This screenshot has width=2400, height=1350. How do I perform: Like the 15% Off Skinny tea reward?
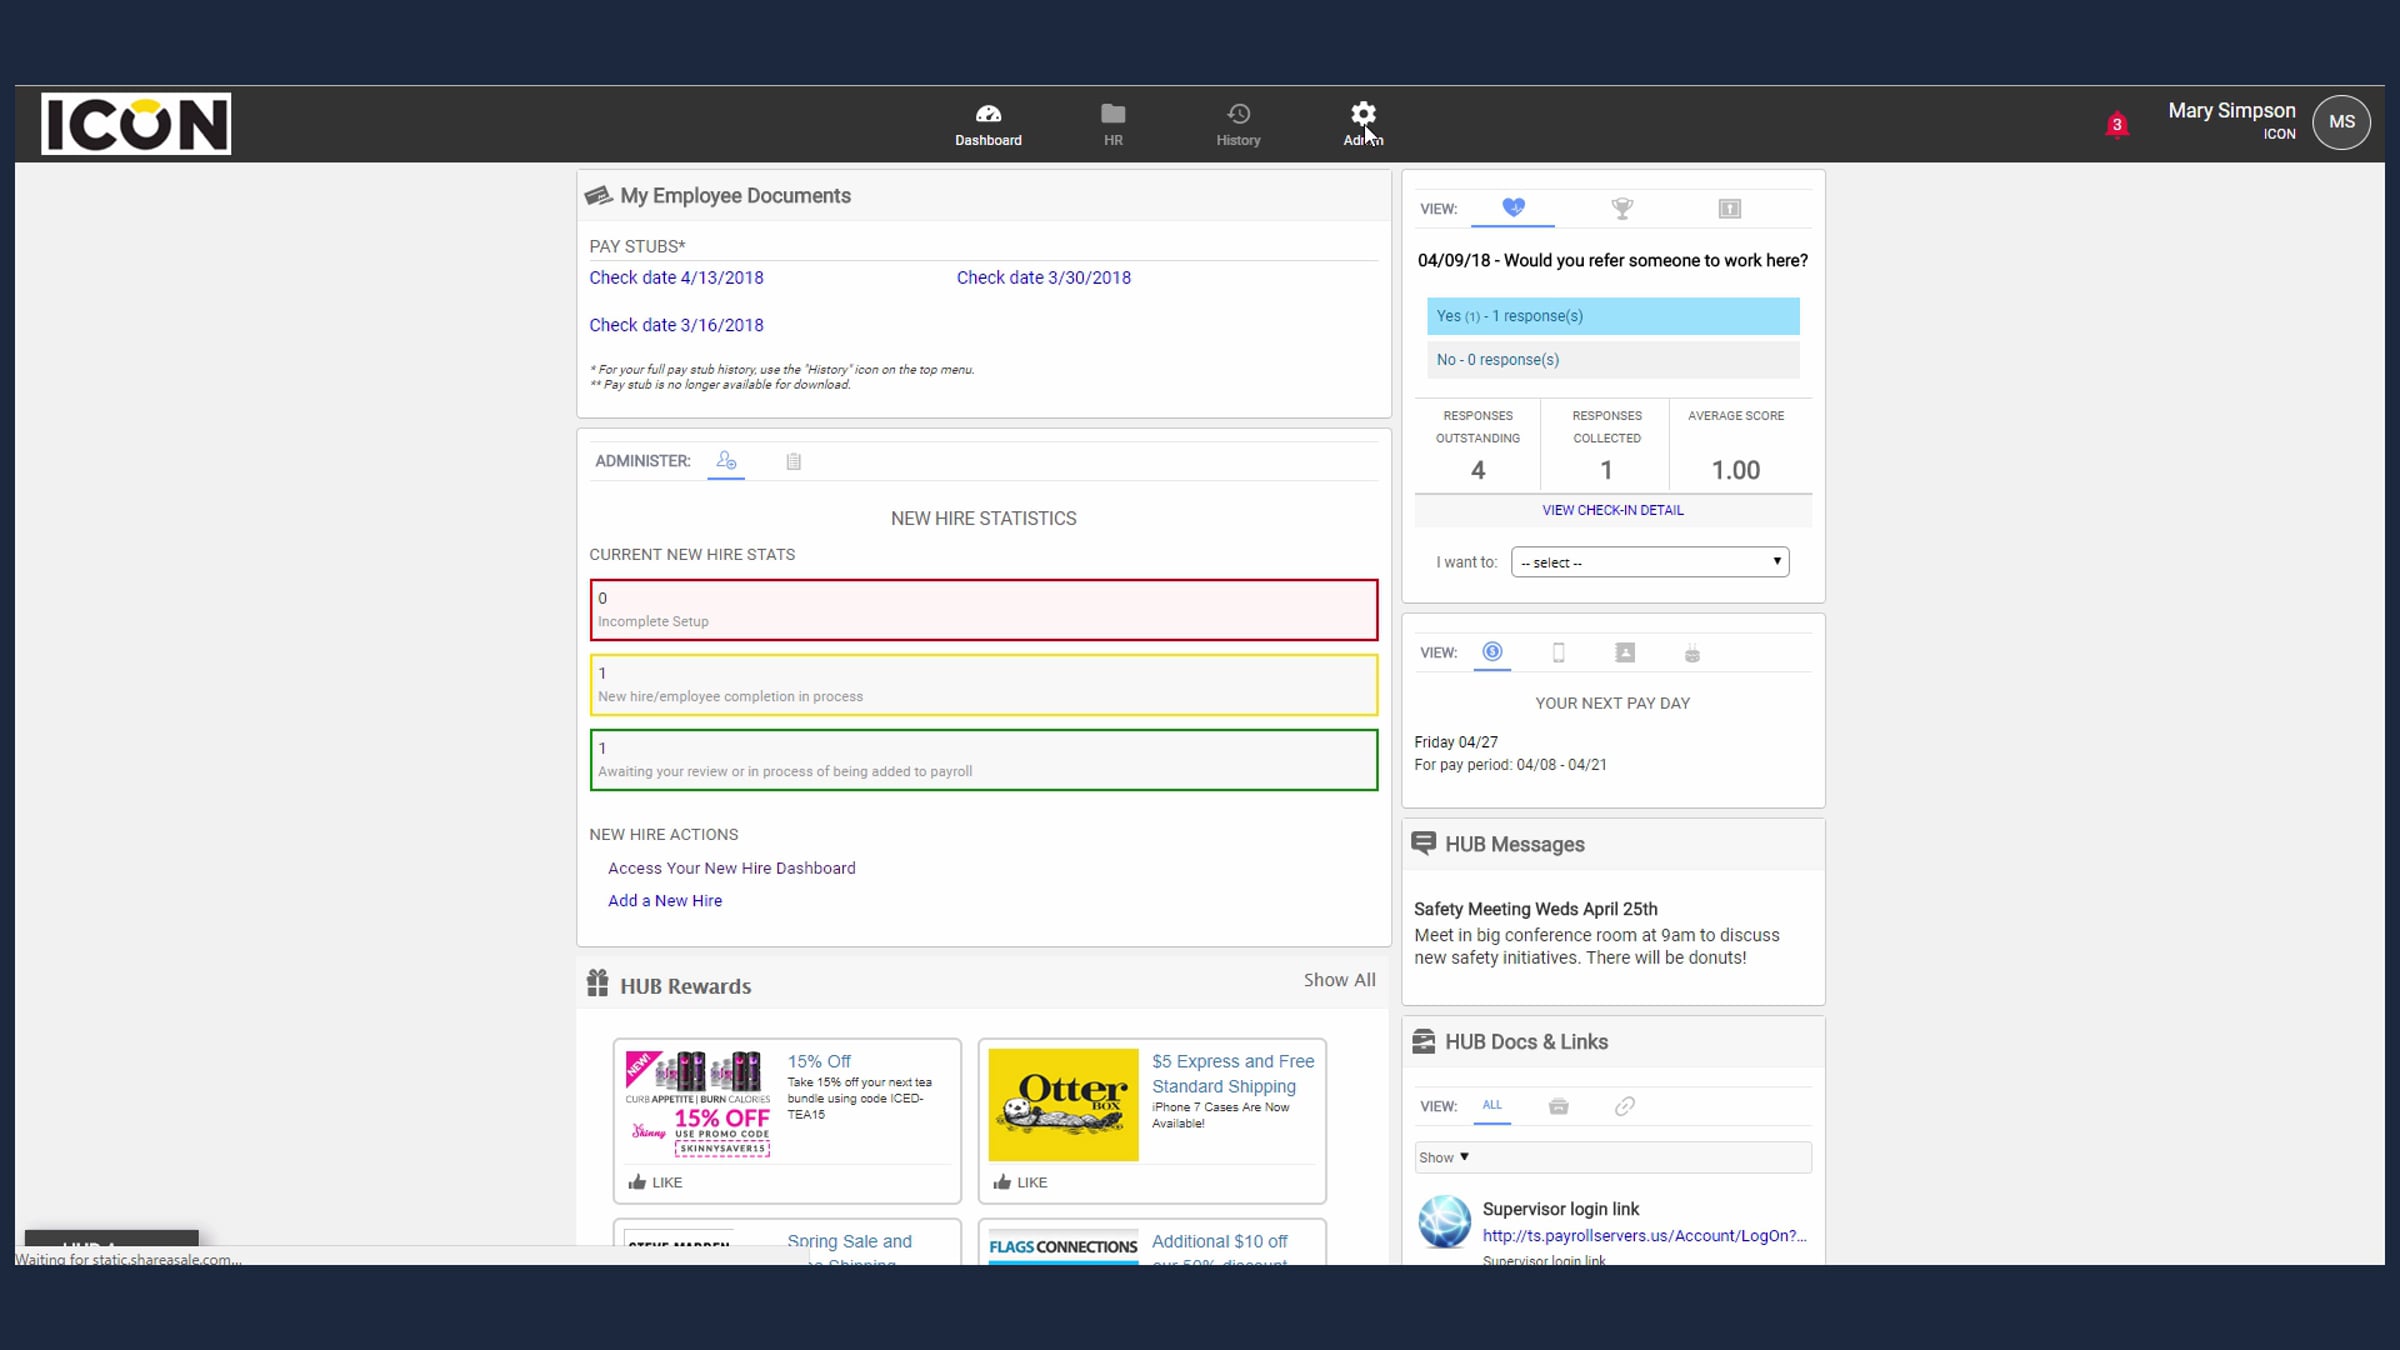pos(655,1182)
